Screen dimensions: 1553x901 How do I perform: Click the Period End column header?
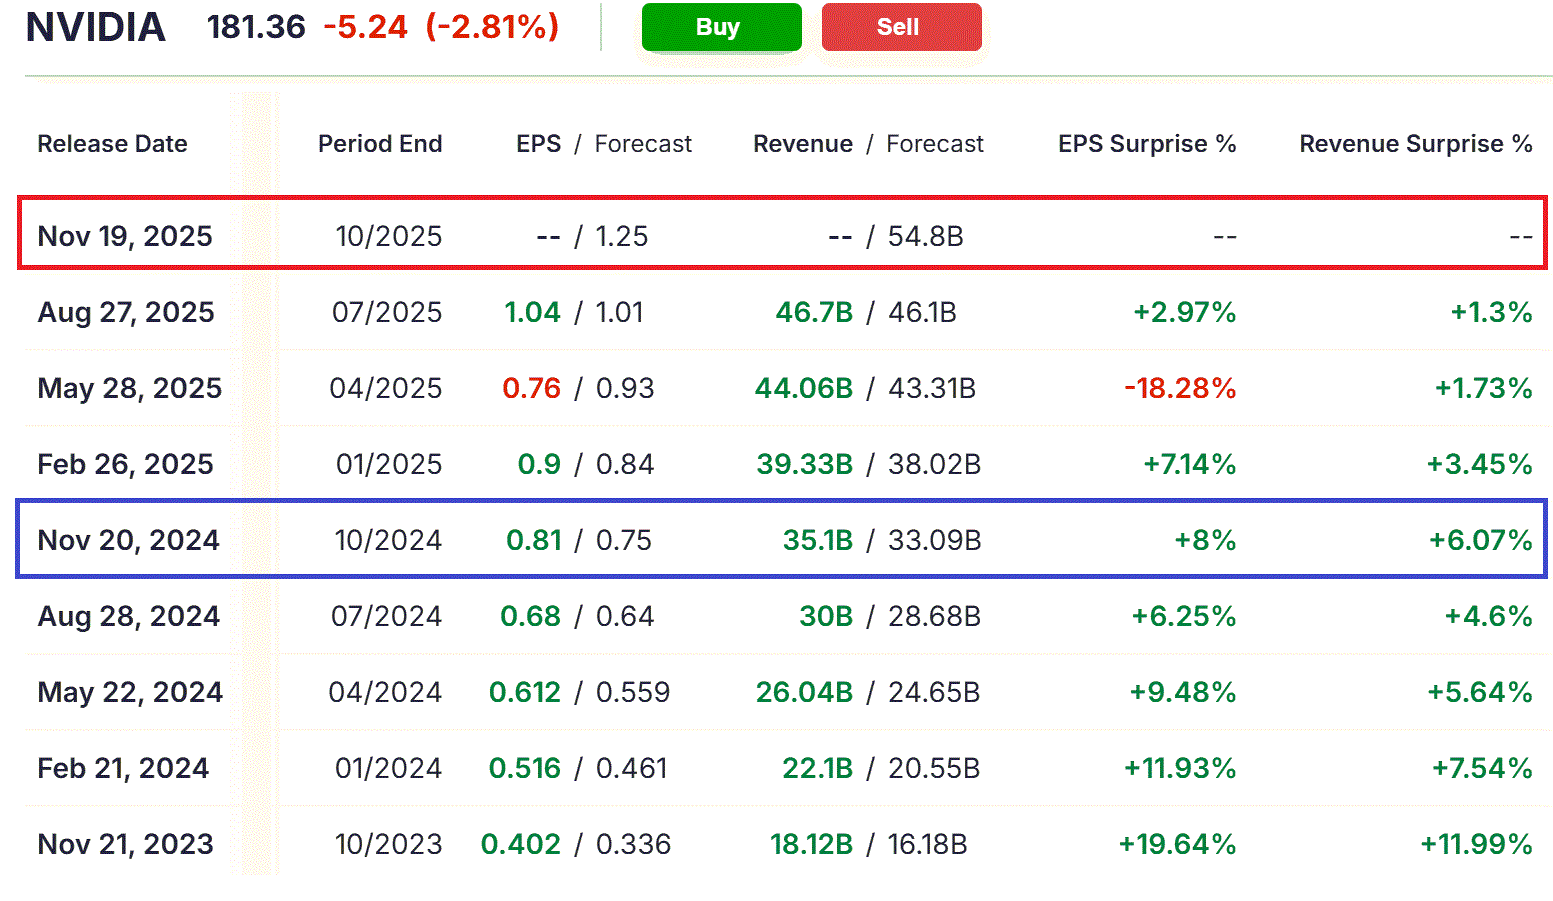(380, 144)
